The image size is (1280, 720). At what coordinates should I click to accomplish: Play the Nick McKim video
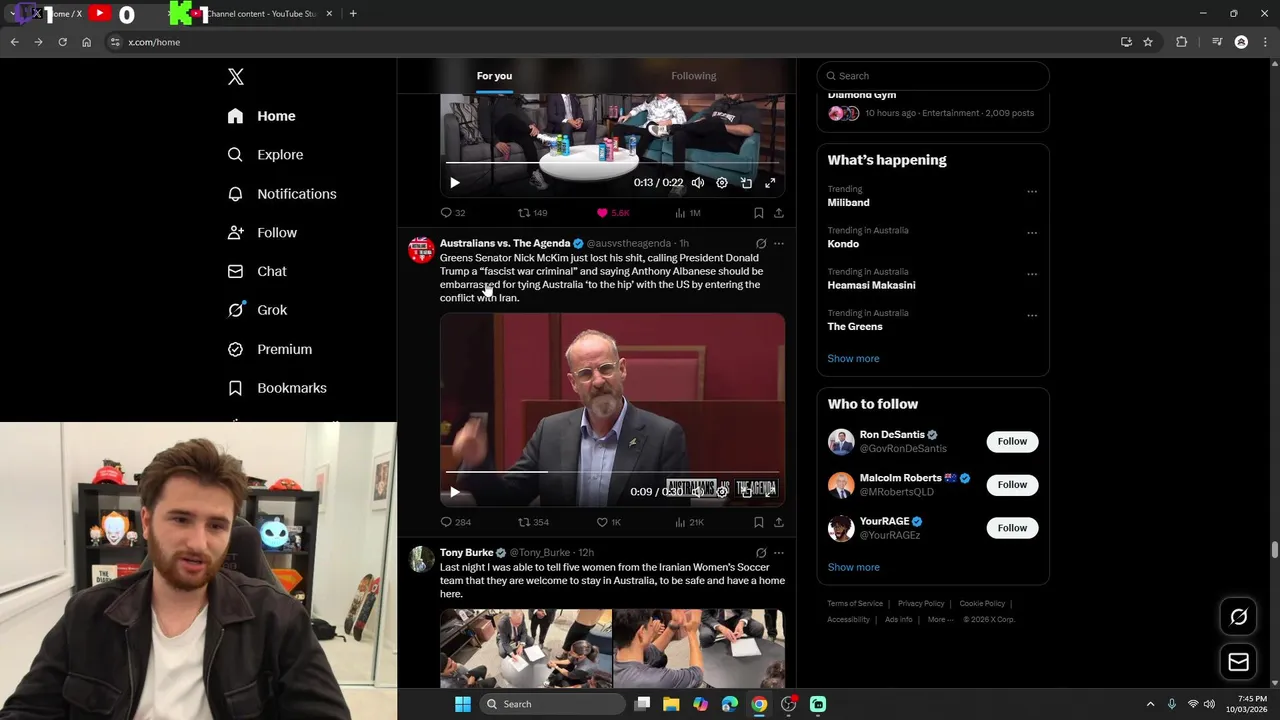(x=455, y=492)
